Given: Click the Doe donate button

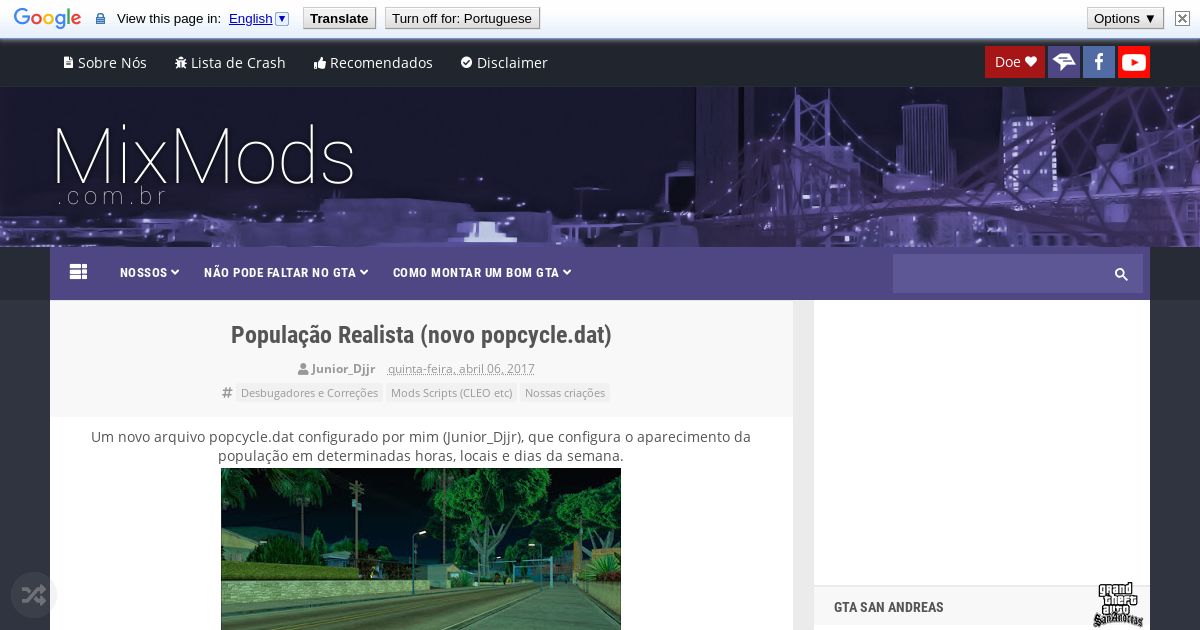Looking at the screenshot, I should pyautogui.click(x=1015, y=62).
